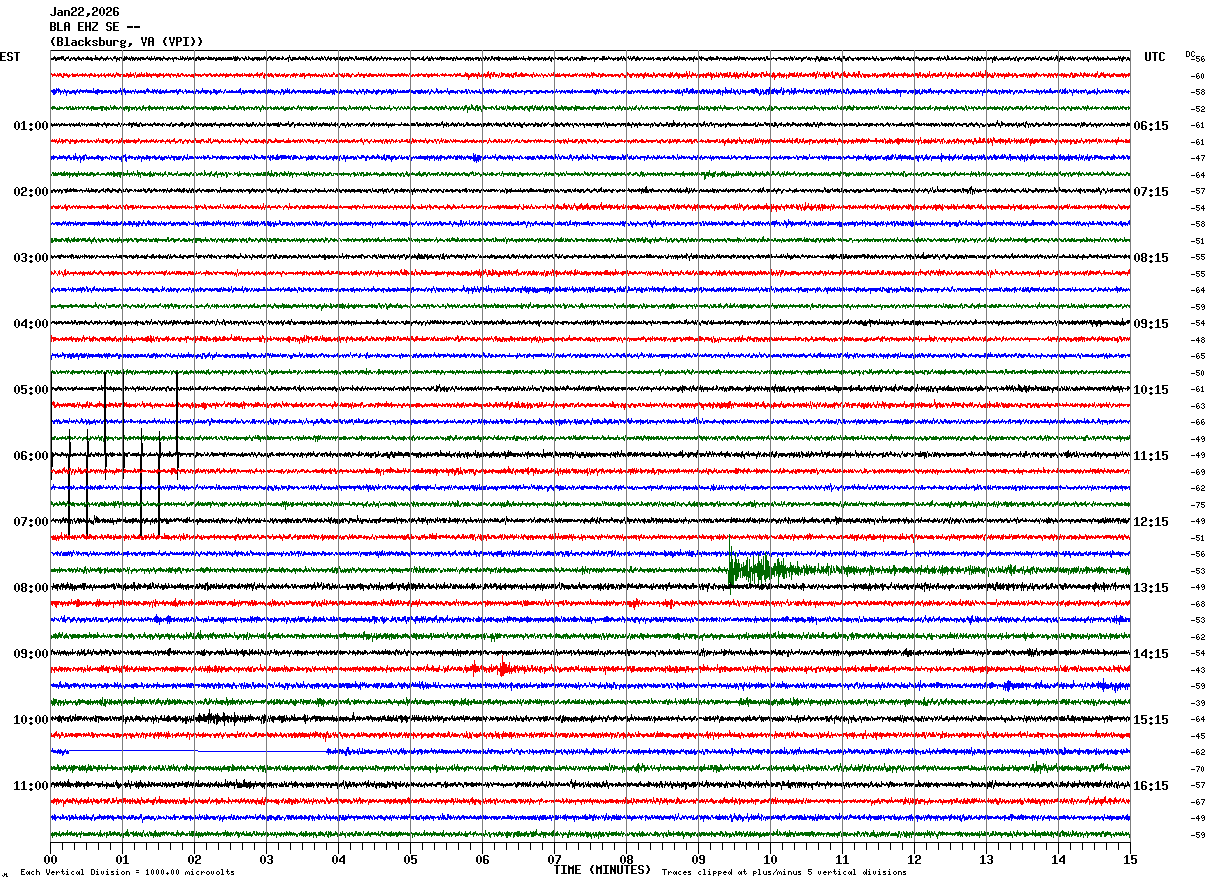This screenshot has width=1210, height=886.
Task: Click "Each Vertical Division = 1000.00 microvolts" note
Action: (x=127, y=873)
